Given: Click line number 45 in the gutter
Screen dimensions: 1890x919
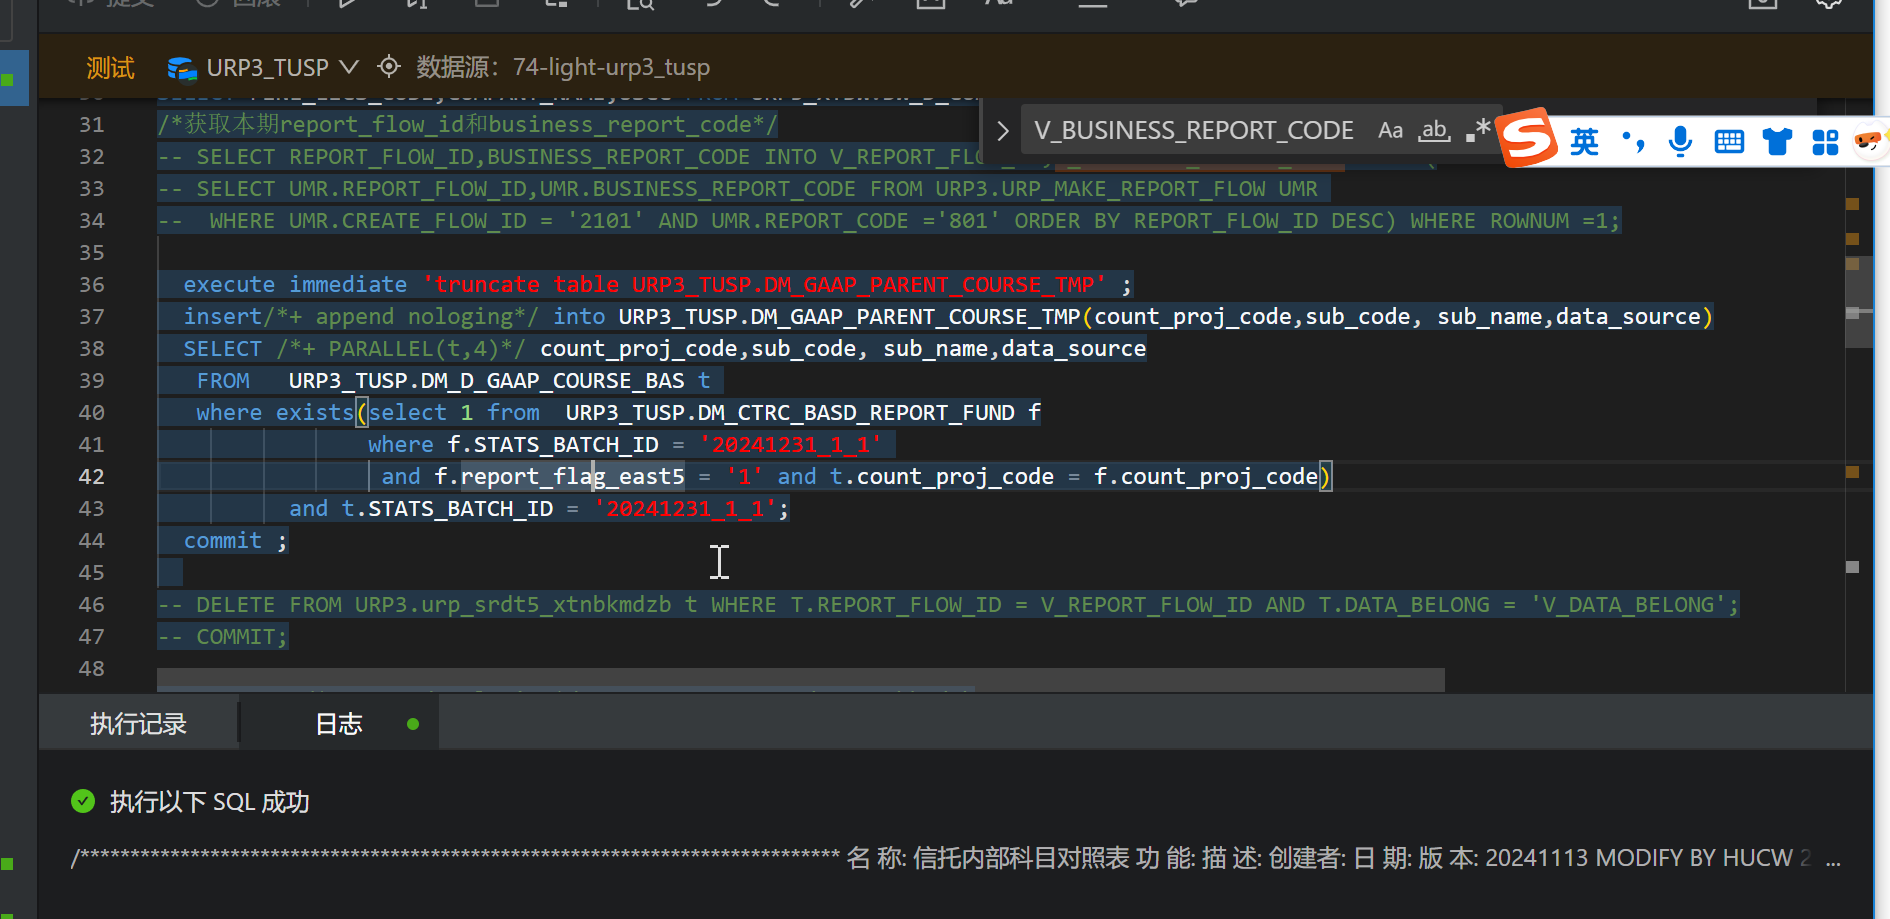Looking at the screenshot, I should click(x=92, y=573).
